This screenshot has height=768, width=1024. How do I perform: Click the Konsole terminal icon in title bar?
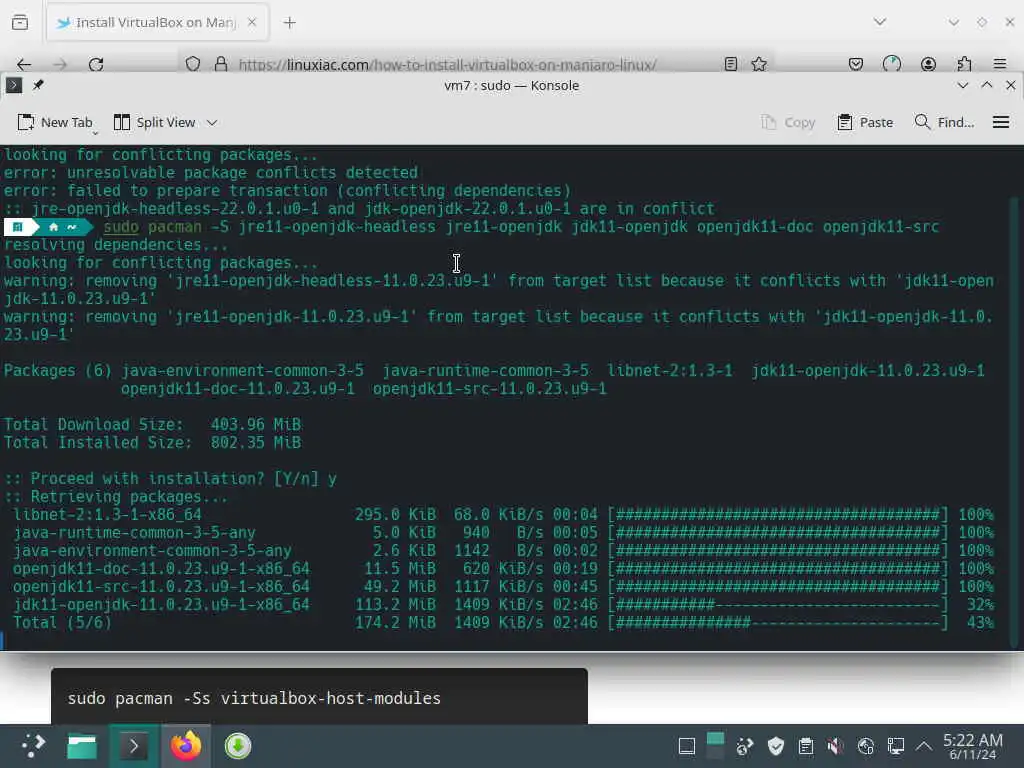click(14, 86)
